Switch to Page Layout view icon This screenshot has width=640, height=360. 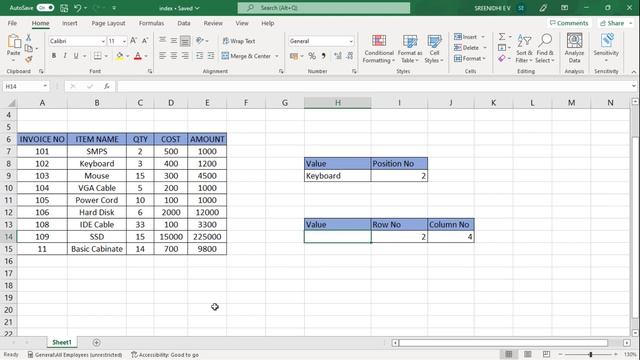click(x=528, y=354)
